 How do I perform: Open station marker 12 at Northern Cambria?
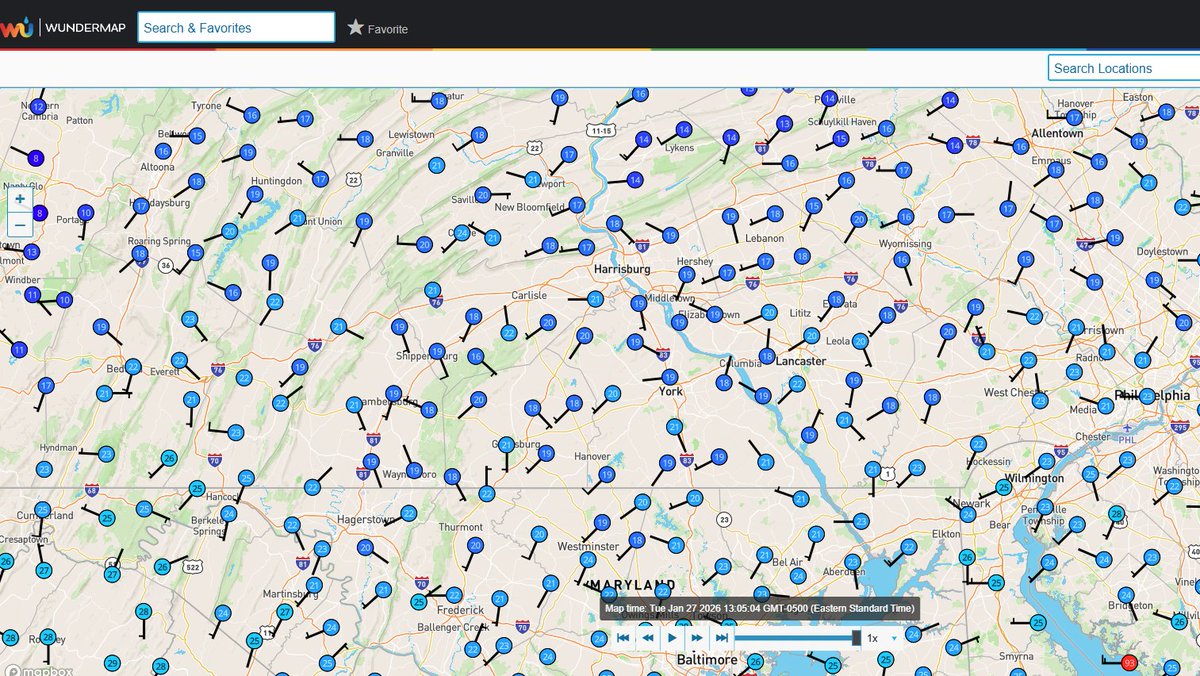[38, 106]
